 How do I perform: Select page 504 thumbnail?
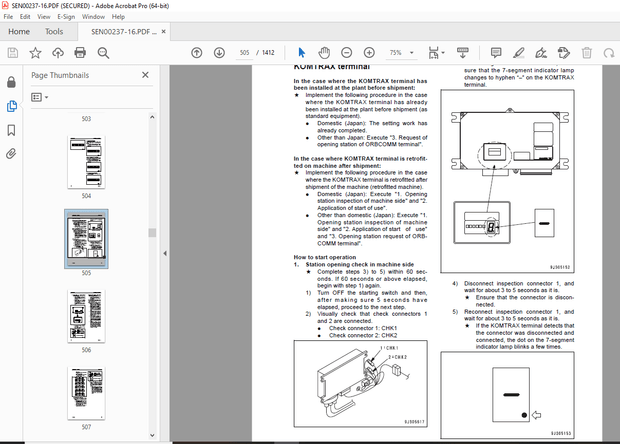coord(86,162)
